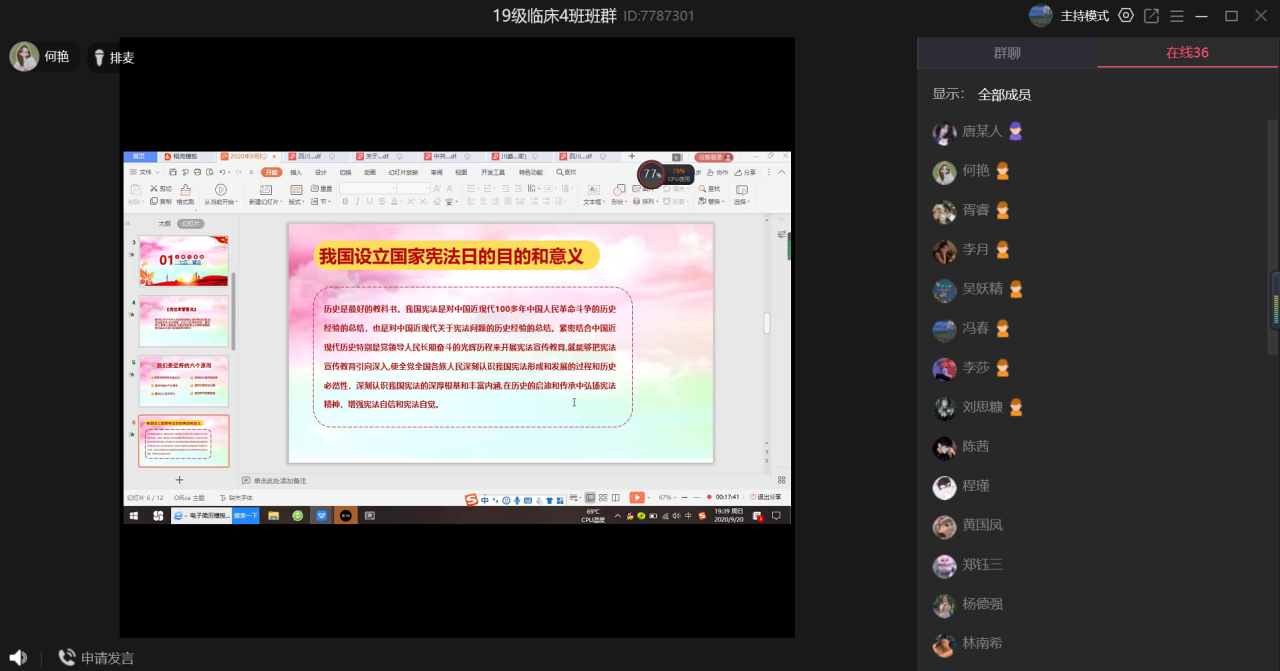The height and width of the screenshot is (671, 1280).
Task: Expand the 主持模式 mode selector
Action: [1084, 16]
